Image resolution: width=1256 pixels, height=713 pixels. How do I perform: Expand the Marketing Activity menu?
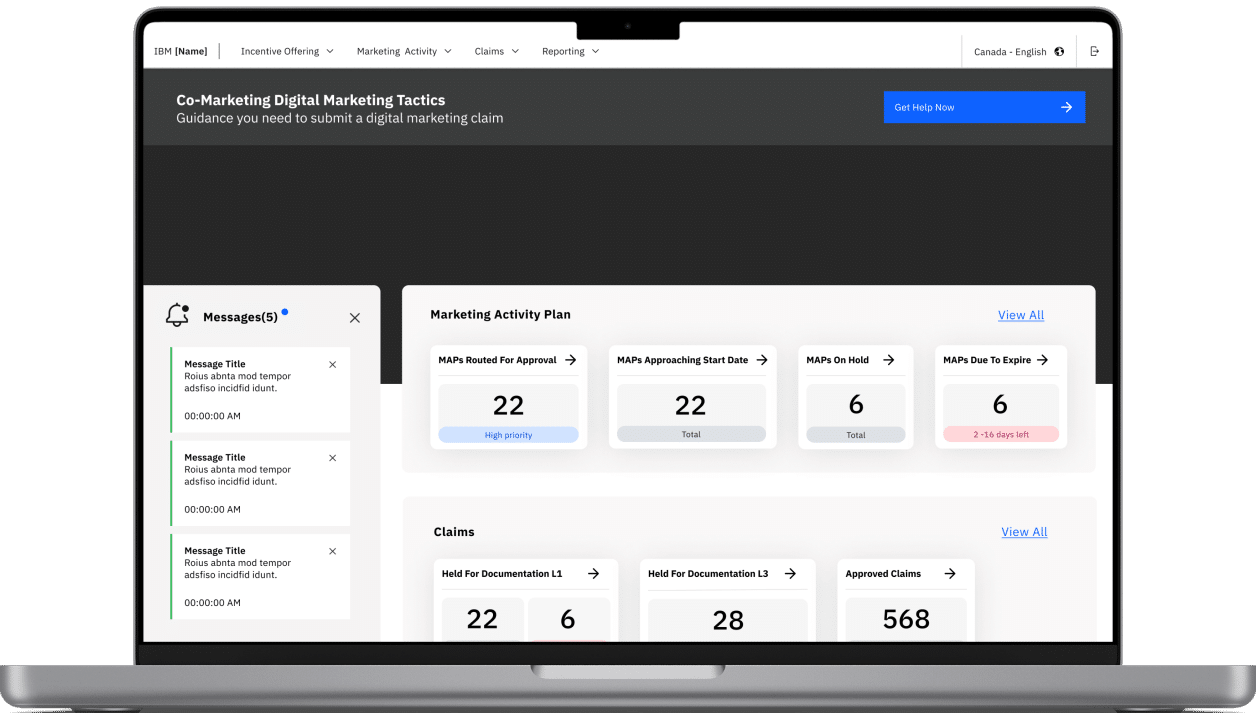pos(404,51)
